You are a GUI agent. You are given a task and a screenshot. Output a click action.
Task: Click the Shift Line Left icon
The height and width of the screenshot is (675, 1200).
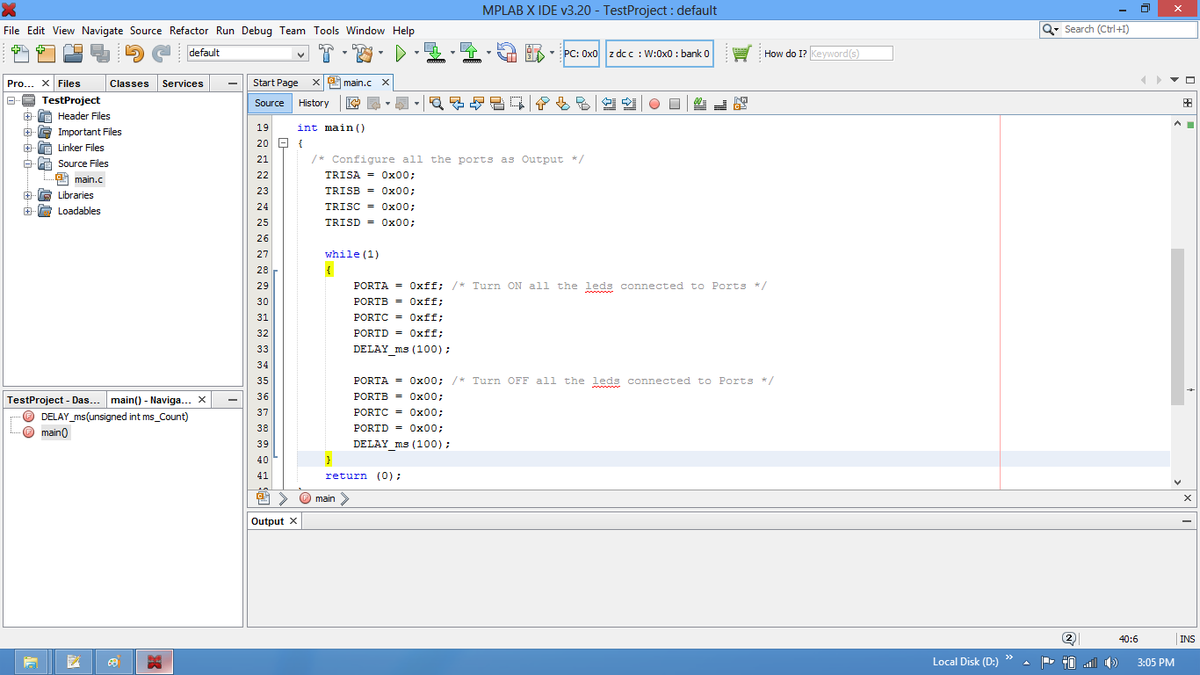pos(608,103)
